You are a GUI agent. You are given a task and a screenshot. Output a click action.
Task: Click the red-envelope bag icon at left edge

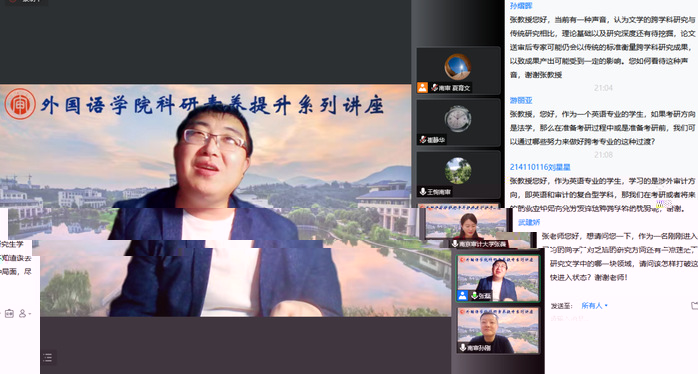(x=9, y=313)
